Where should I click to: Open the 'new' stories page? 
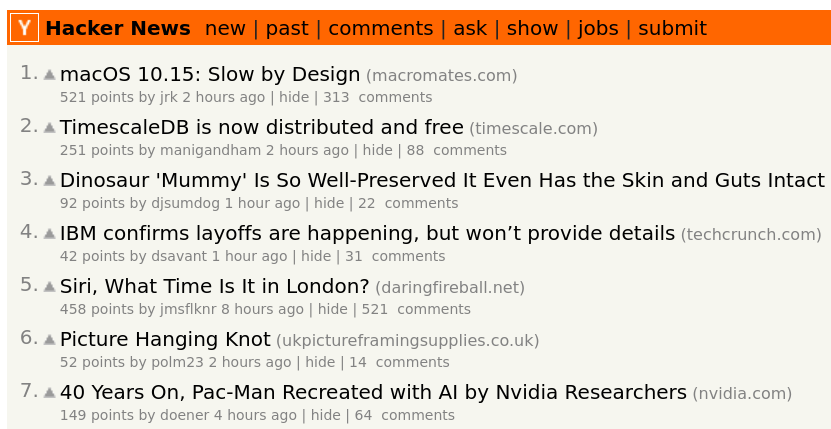coord(225,28)
